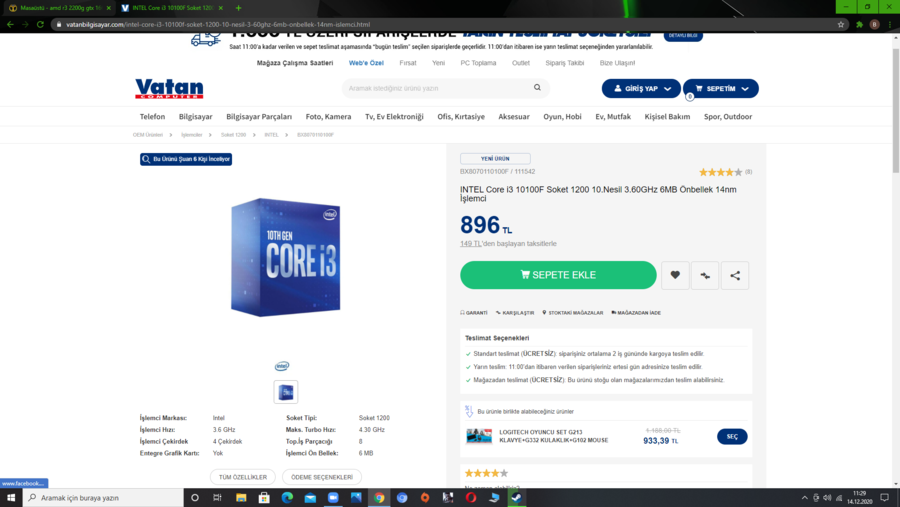Click Stoktaki Mağazalar link

tap(573, 313)
